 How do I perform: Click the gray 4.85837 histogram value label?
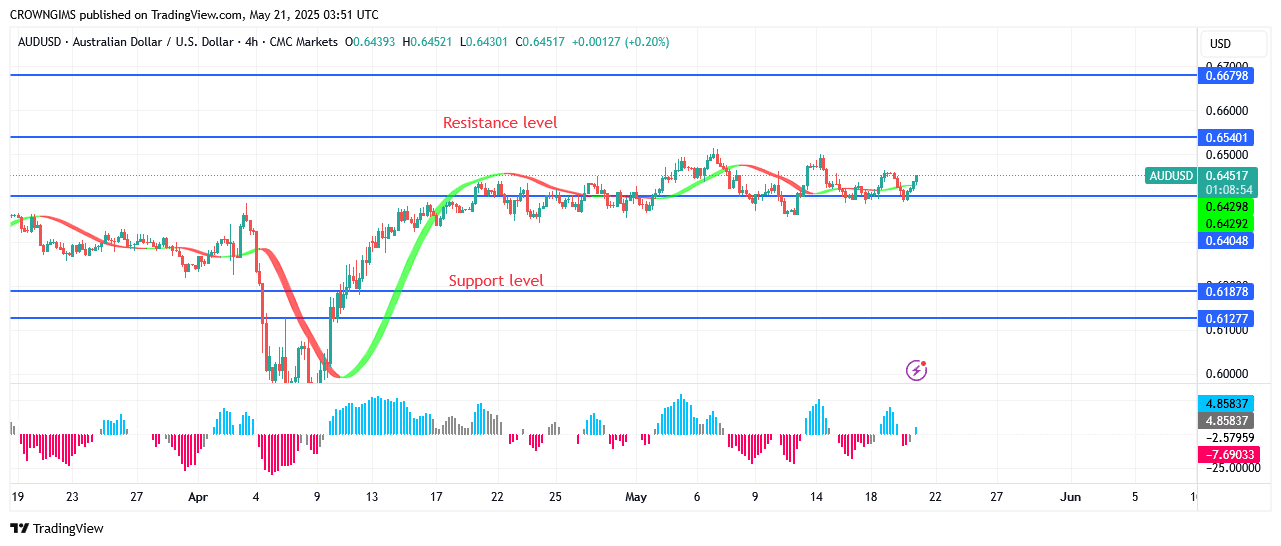[x=1225, y=421]
